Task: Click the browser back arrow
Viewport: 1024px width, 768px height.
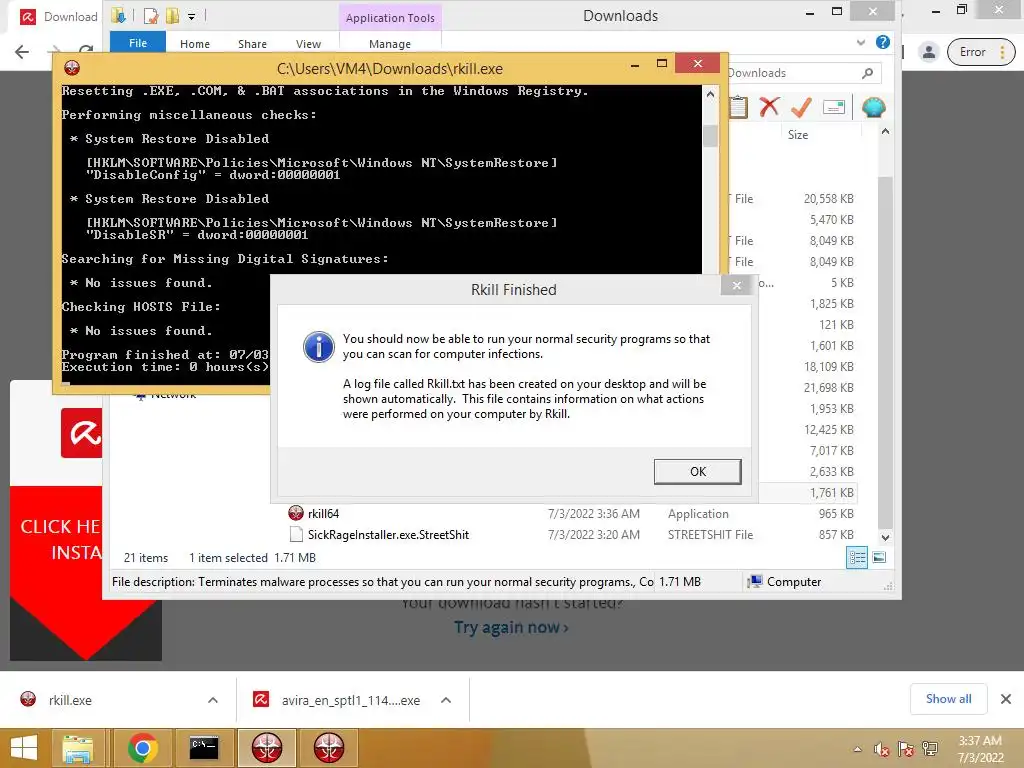Action: click(22, 52)
